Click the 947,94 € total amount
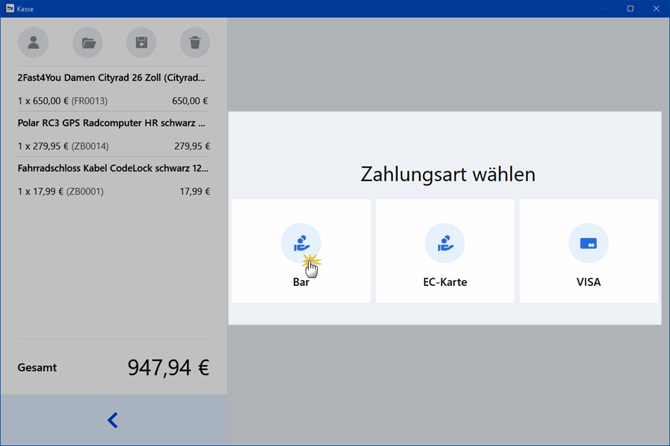 168,367
